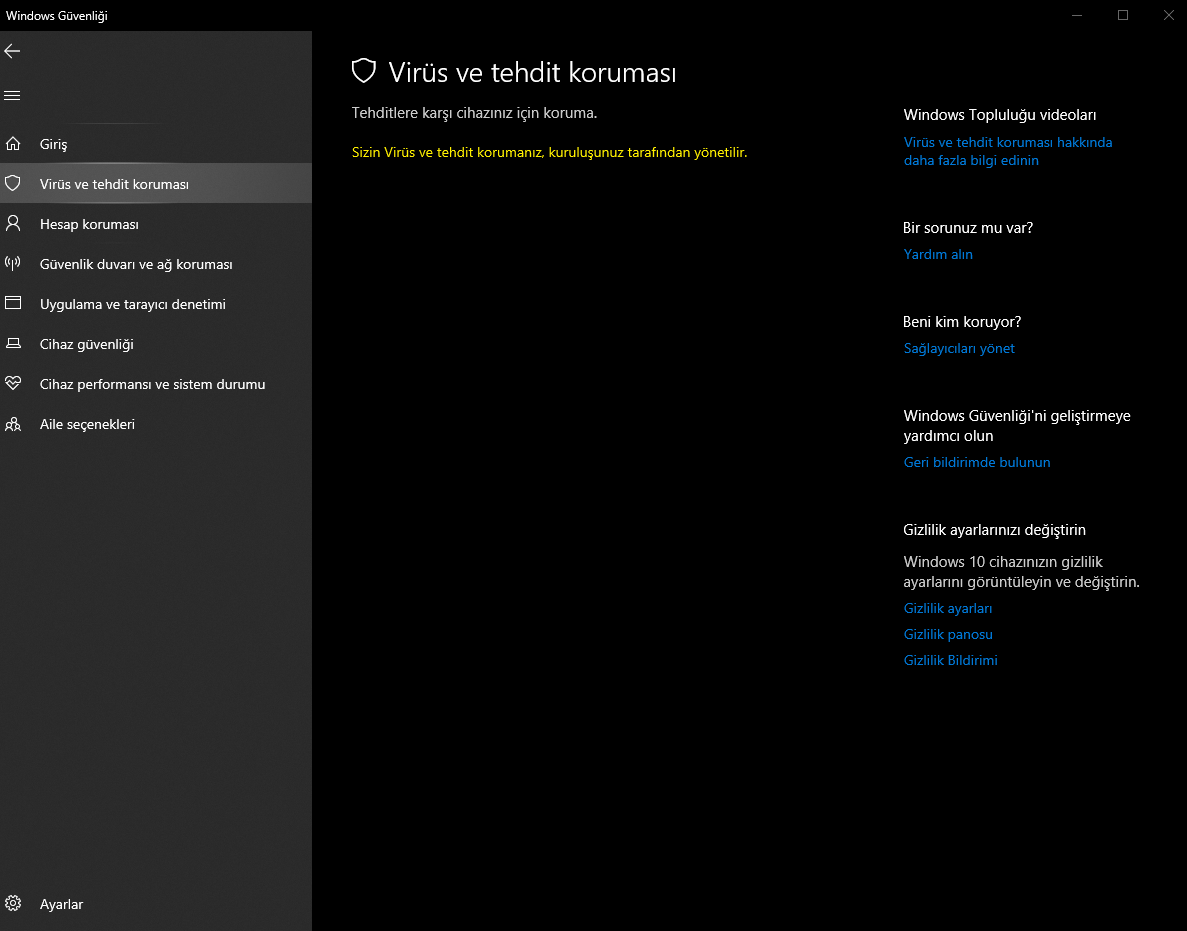Click the shield icon beside page heading
The height and width of the screenshot is (931, 1187).
tap(364, 71)
